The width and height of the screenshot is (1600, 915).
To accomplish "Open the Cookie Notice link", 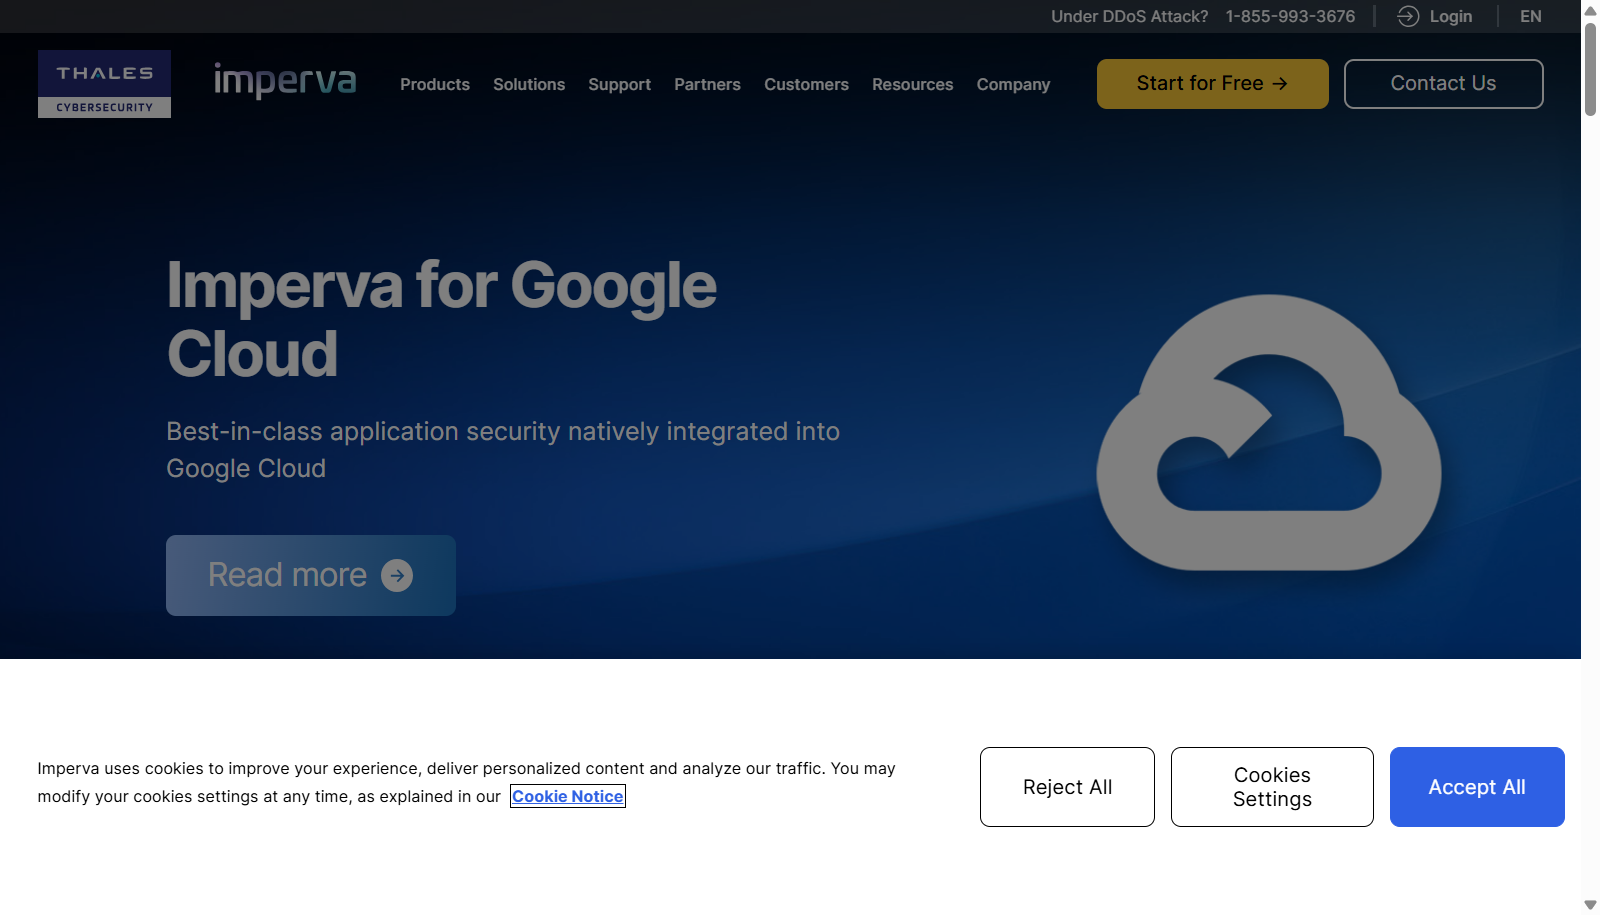I will pyautogui.click(x=568, y=796).
